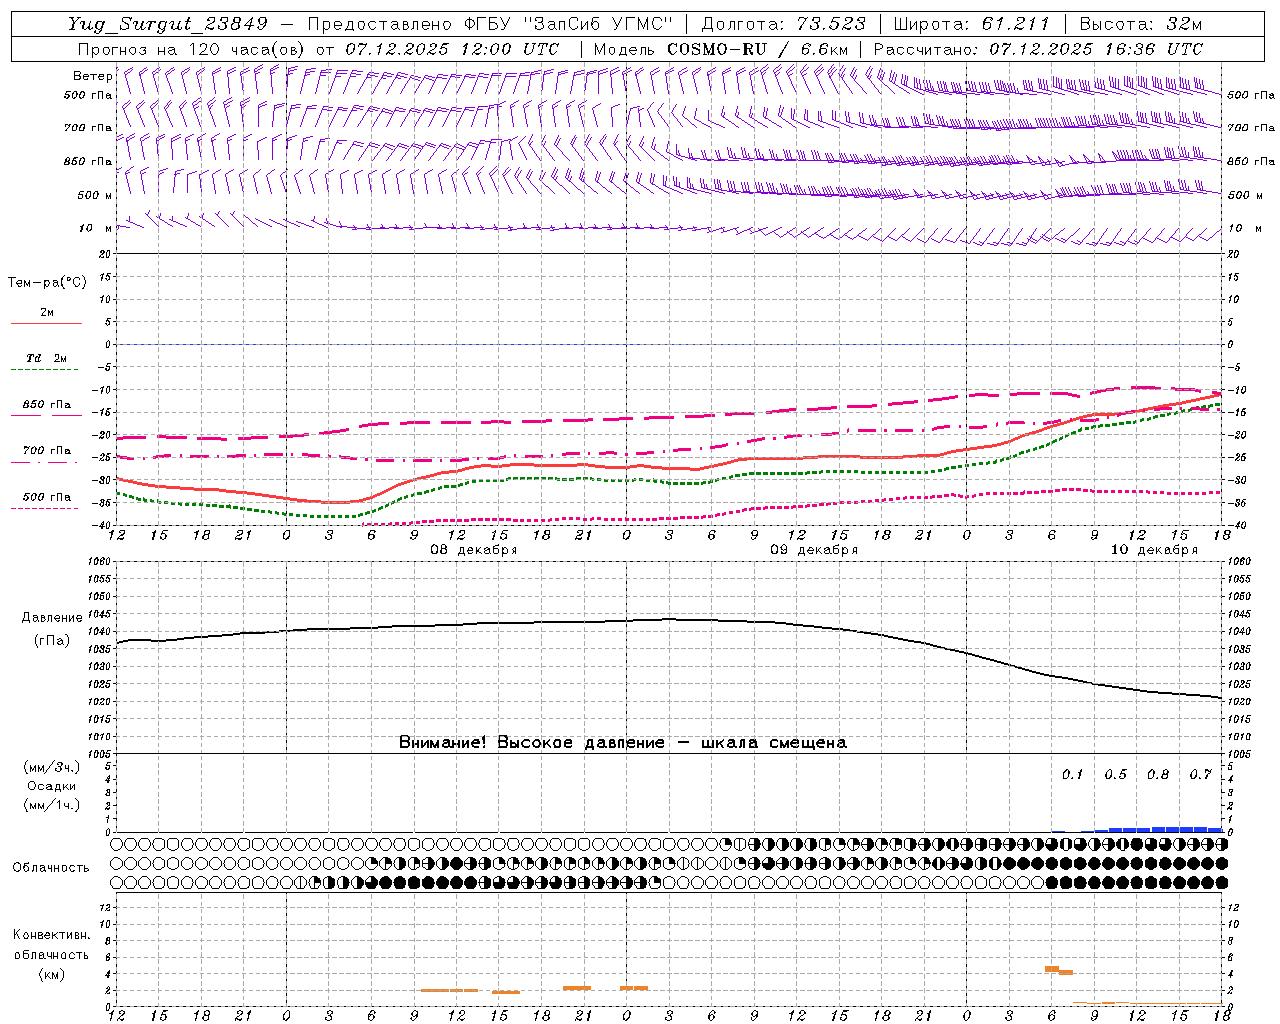The height and width of the screenshot is (1024, 1280).
Task: Click the longitude value Долгота: 73.523
Action: (783, 24)
